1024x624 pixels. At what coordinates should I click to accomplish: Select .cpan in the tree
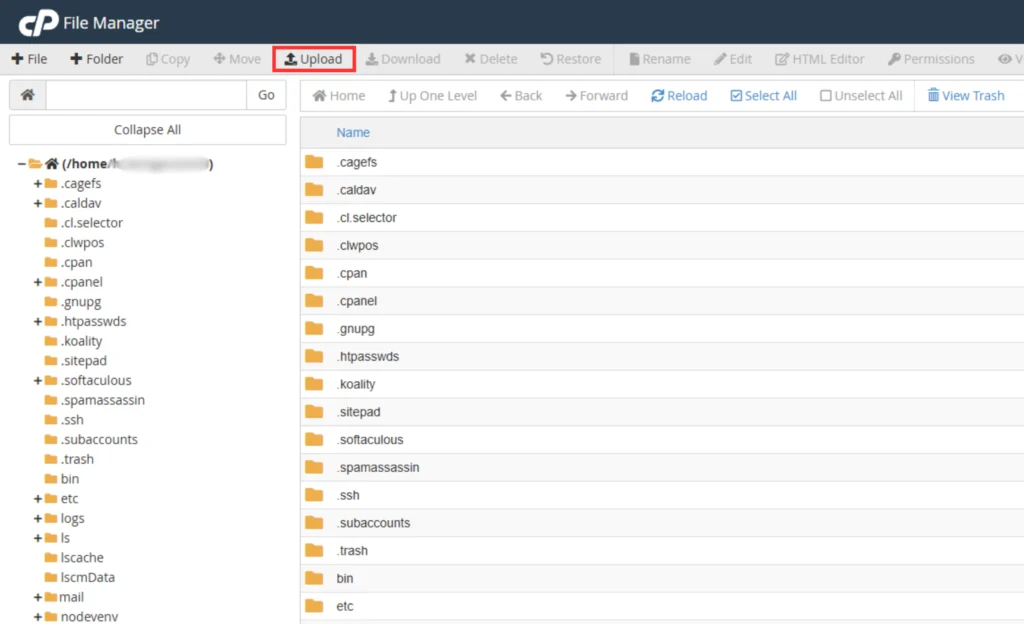point(76,262)
